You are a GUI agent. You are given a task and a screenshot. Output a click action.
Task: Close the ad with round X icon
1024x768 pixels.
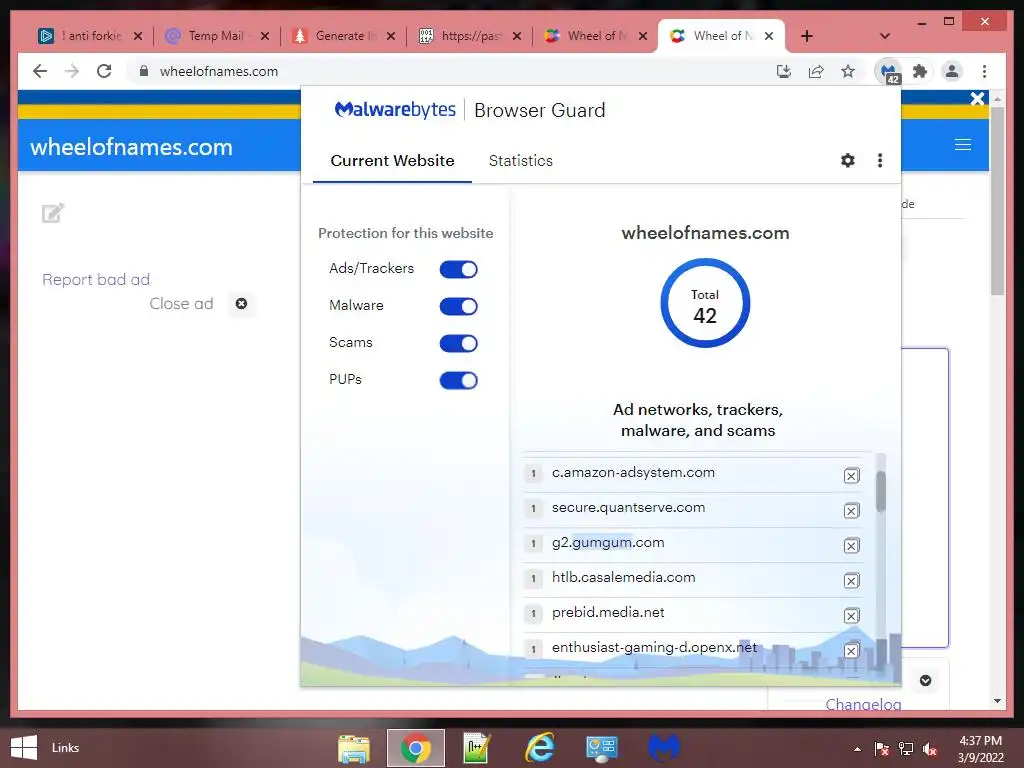tap(241, 304)
